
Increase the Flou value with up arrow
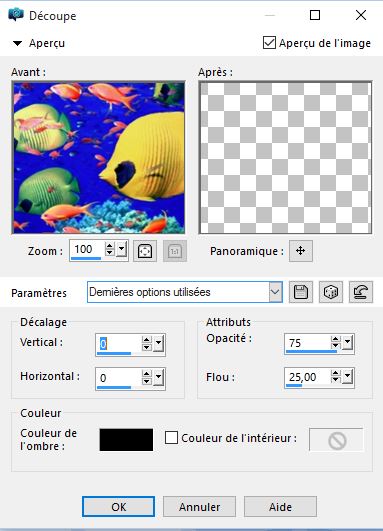click(x=335, y=373)
